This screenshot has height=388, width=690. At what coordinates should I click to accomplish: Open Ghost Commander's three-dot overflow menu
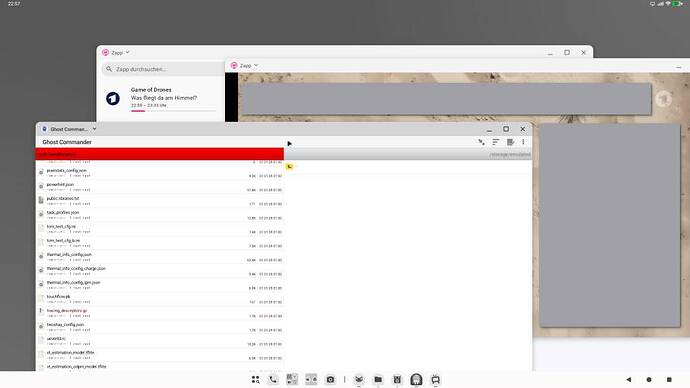[523, 142]
